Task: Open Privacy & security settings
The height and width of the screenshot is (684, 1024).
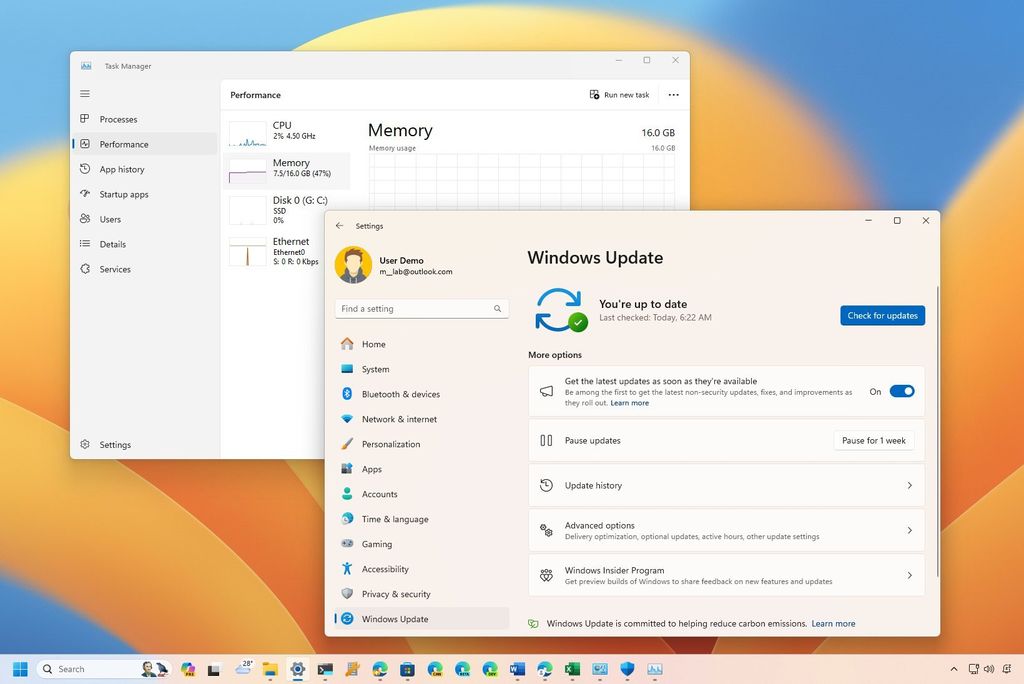Action: tap(396, 594)
